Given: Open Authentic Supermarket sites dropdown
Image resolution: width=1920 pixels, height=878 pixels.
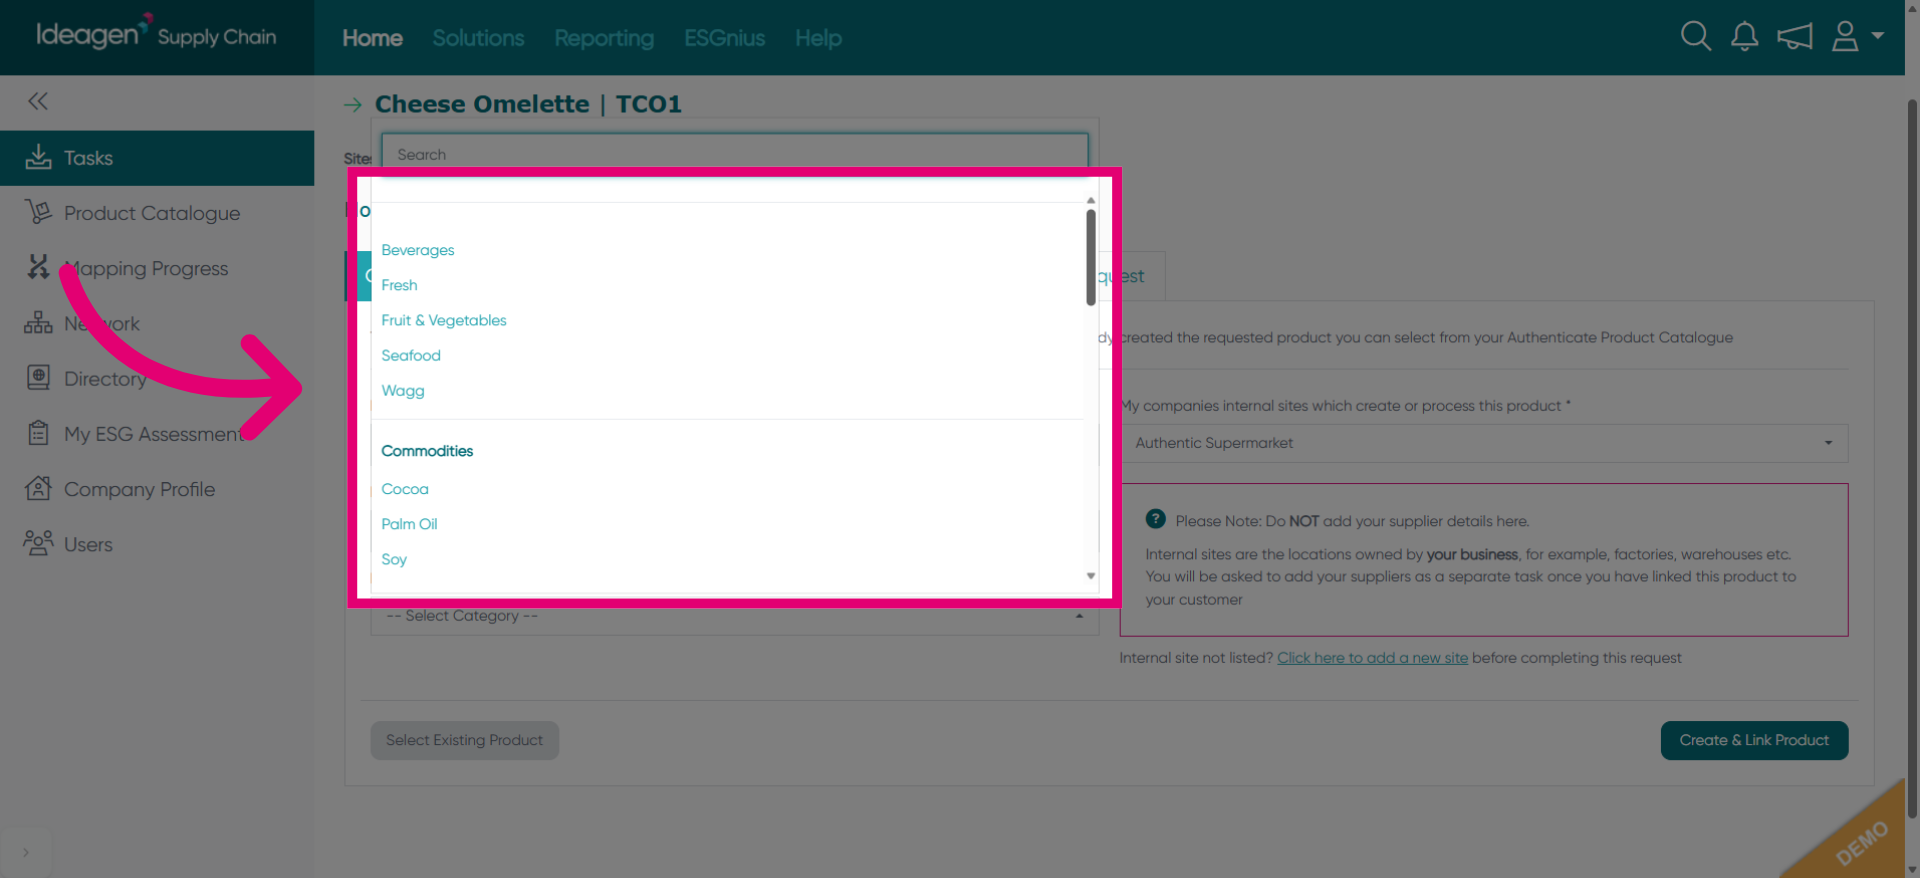Looking at the screenshot, I should (x=1484, y=443).
